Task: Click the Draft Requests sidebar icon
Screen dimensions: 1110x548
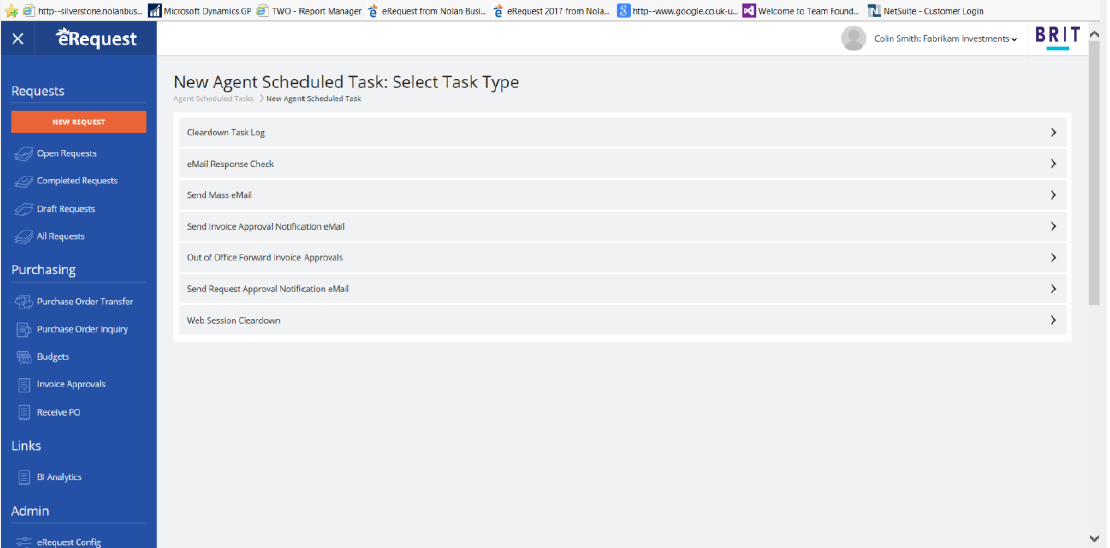Action: (24, 210)
